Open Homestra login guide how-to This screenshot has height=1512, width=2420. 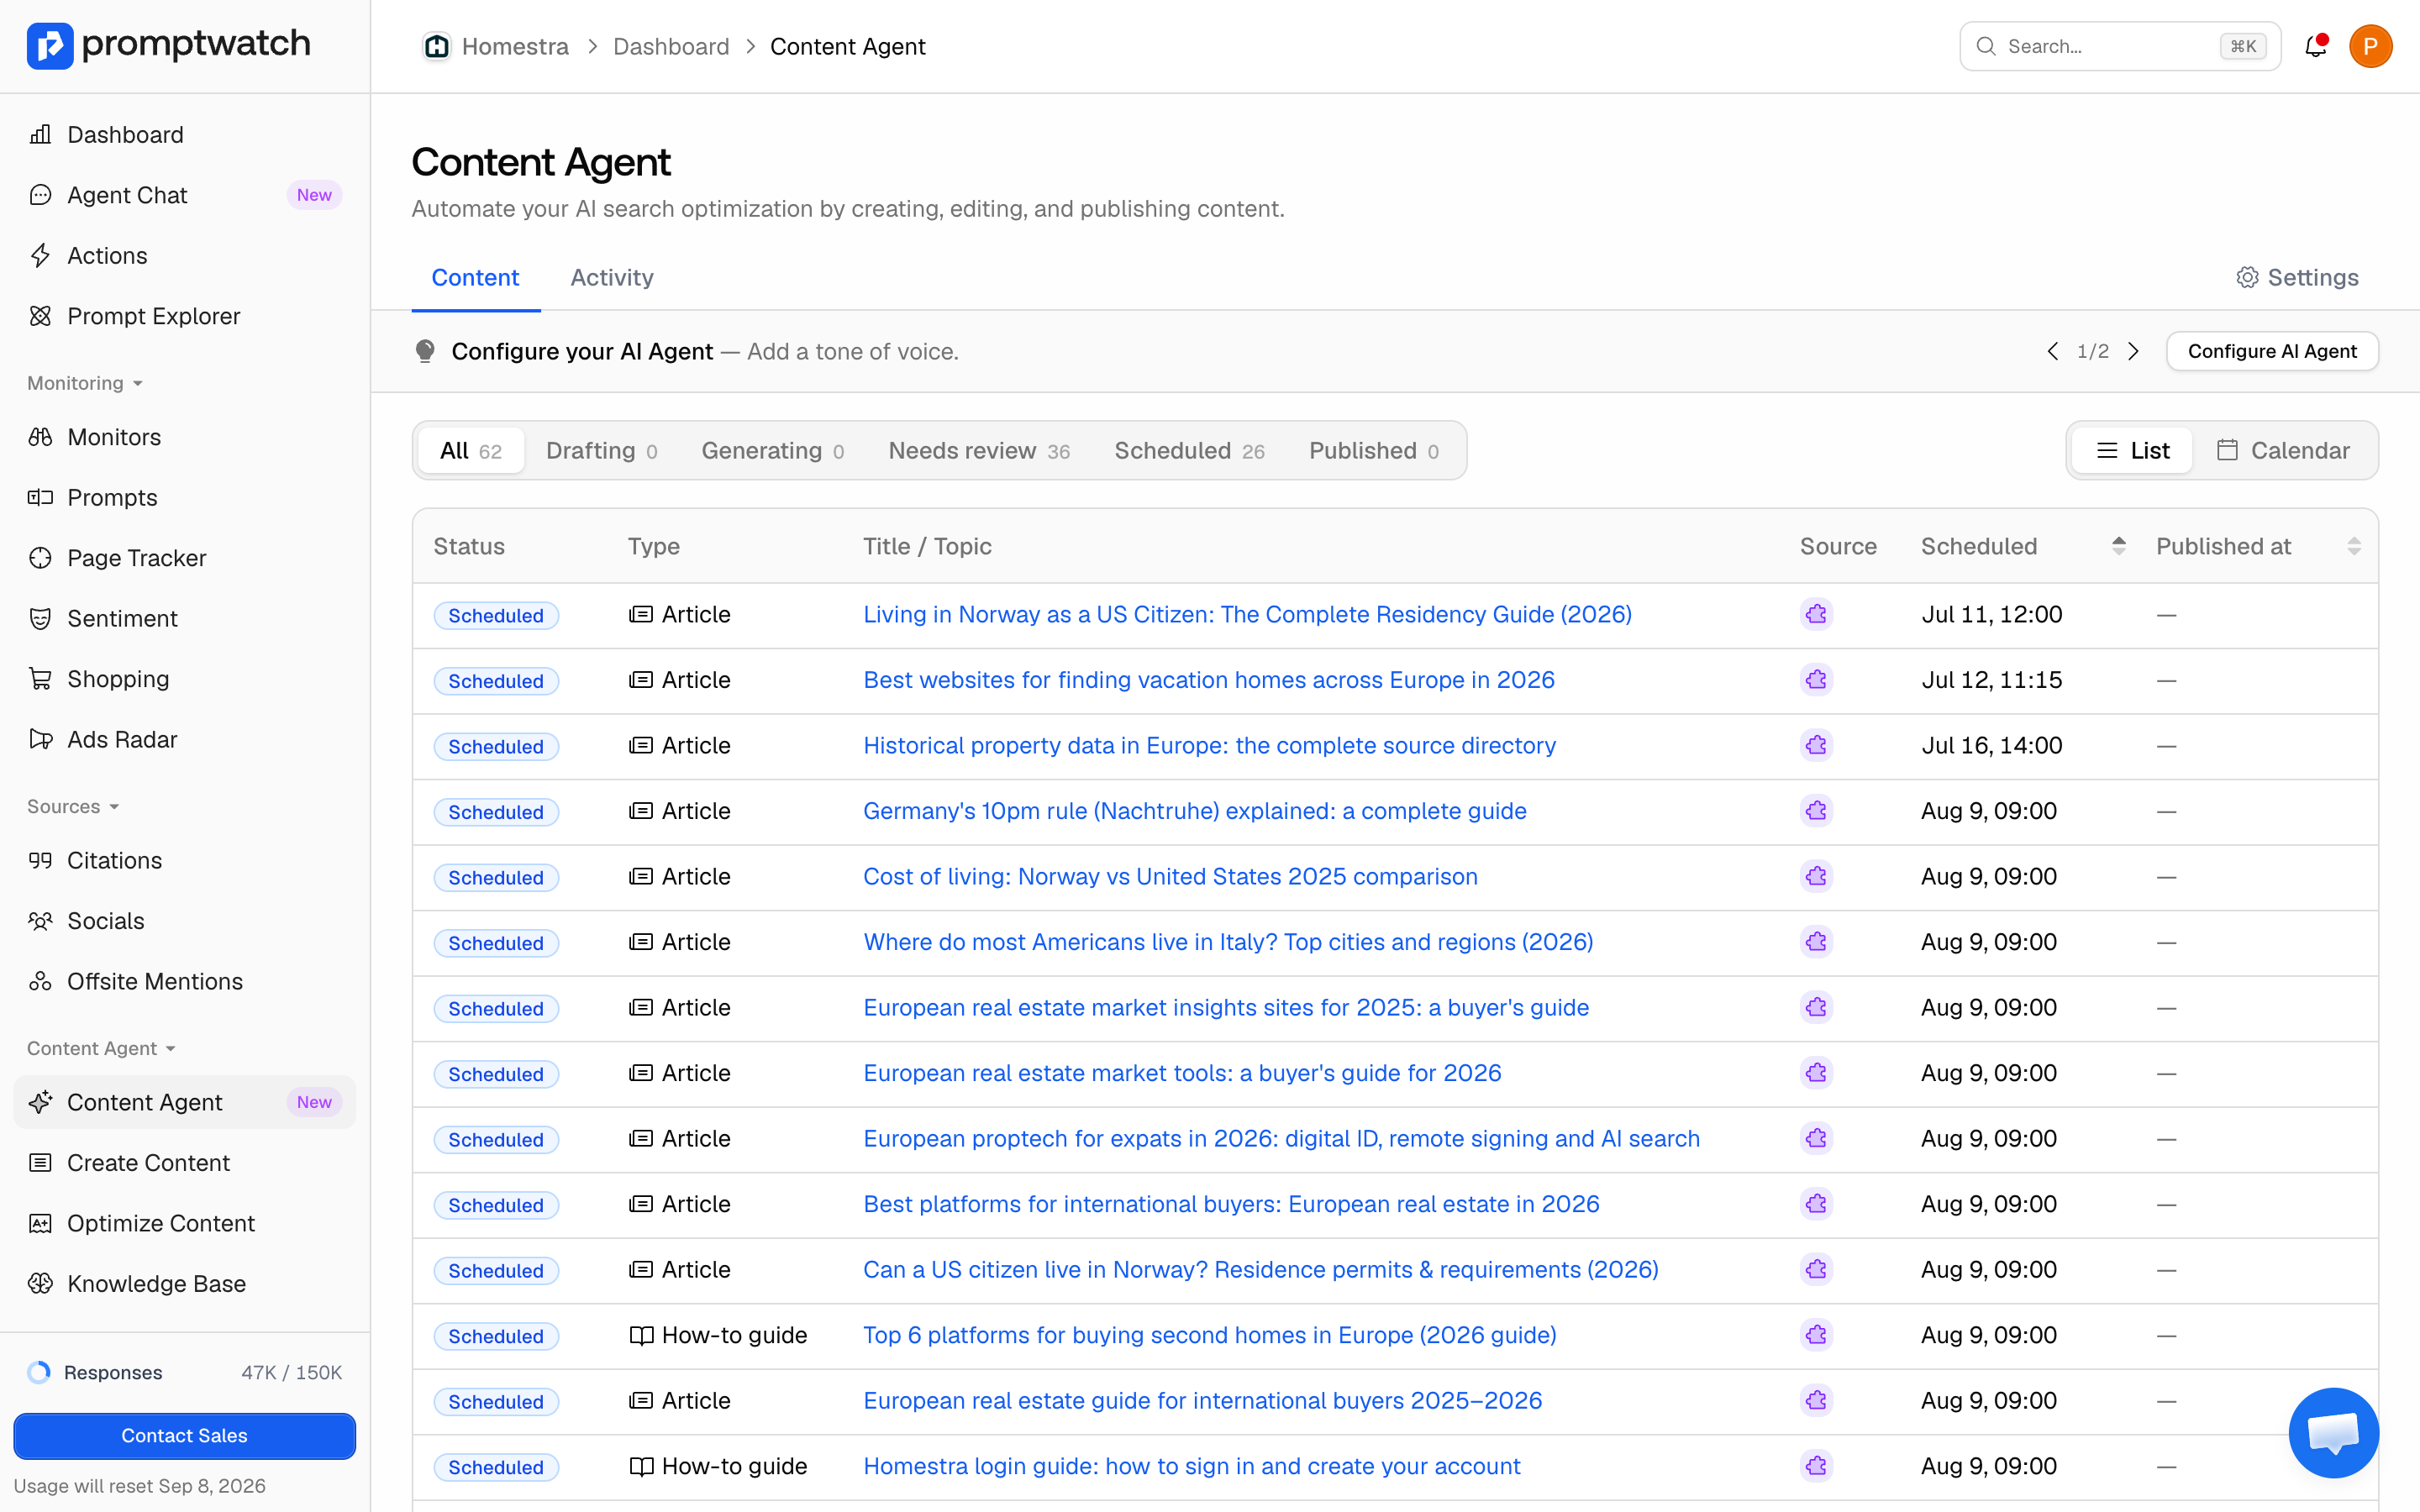point(1191,1466)
